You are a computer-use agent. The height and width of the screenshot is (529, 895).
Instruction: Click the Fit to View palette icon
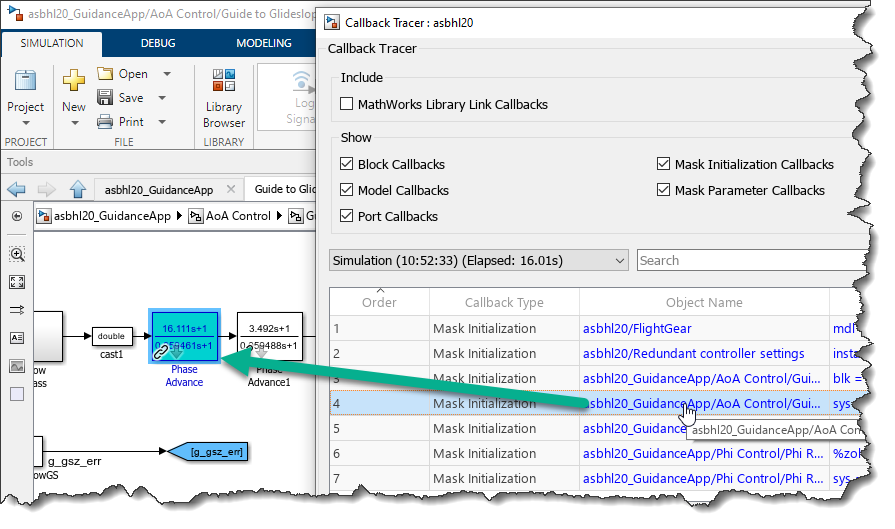[17, 282]
